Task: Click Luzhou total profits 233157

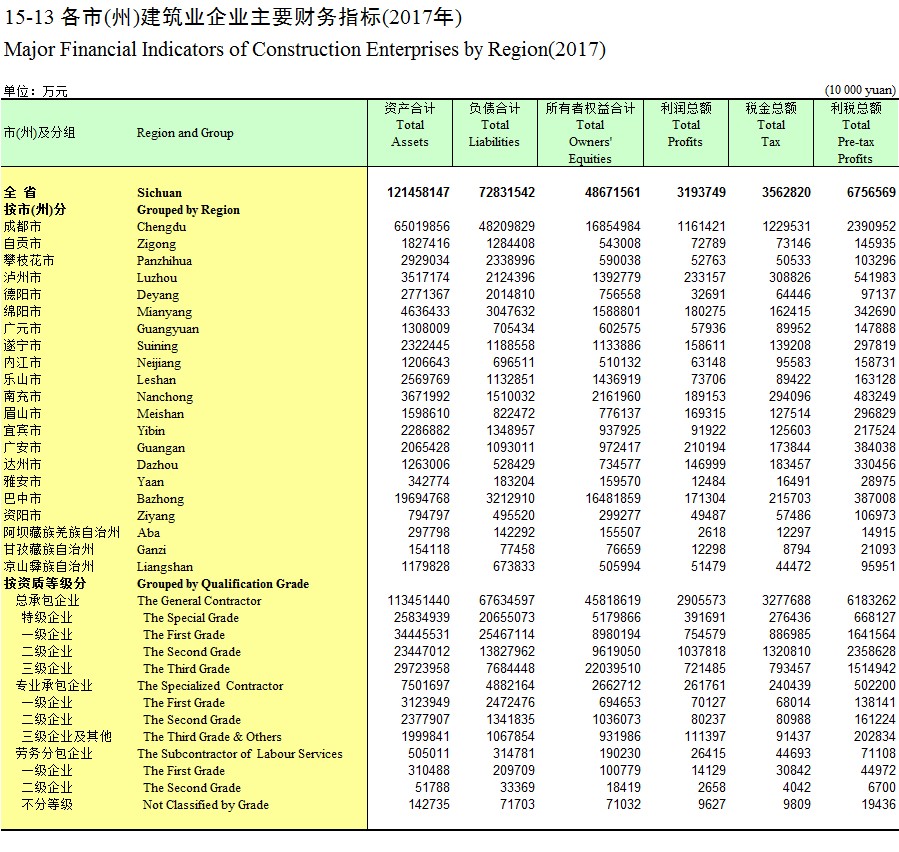Action: 705,278
